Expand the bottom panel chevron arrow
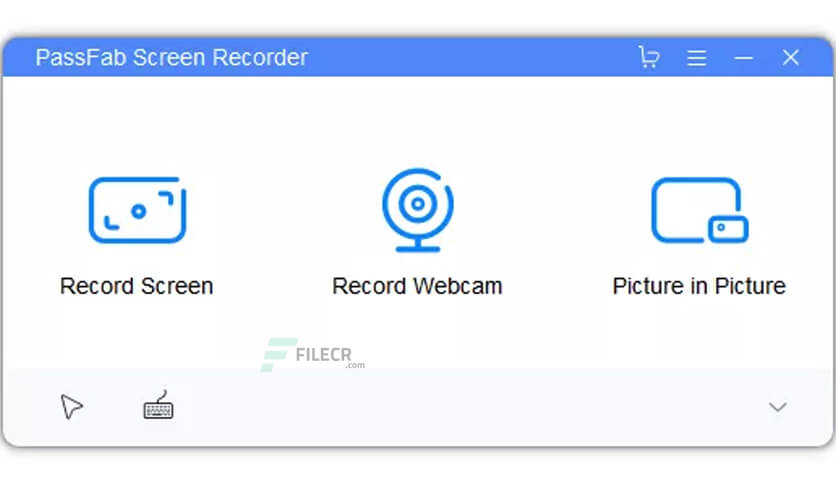This screenshot has width=836, height=484. [x=778, y=407]
